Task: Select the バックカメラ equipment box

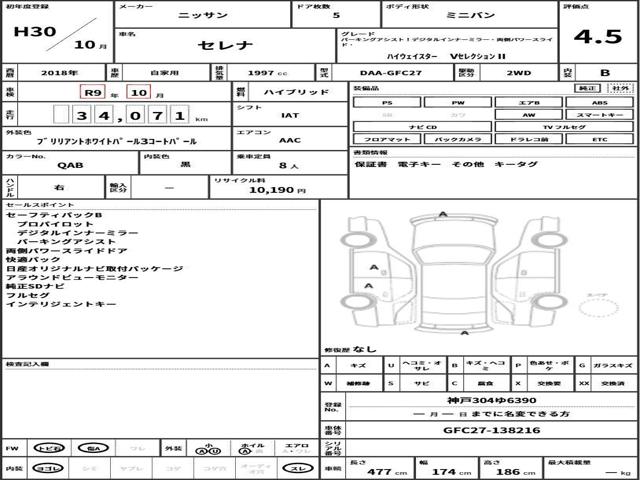Action: pos(457,141)
